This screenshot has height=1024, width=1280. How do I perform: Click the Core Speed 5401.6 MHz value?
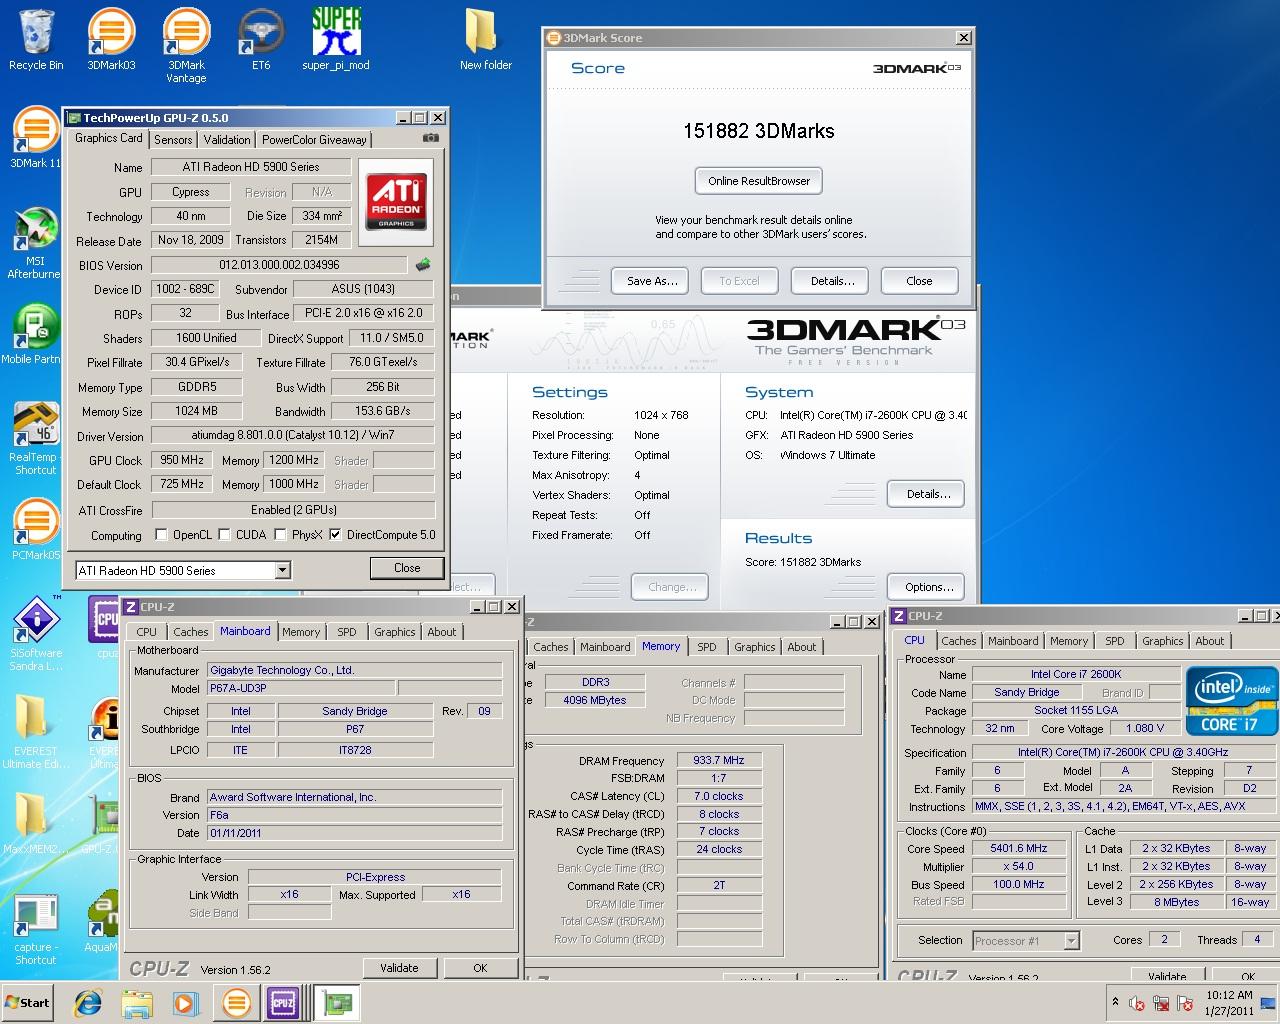(1019, 848)
